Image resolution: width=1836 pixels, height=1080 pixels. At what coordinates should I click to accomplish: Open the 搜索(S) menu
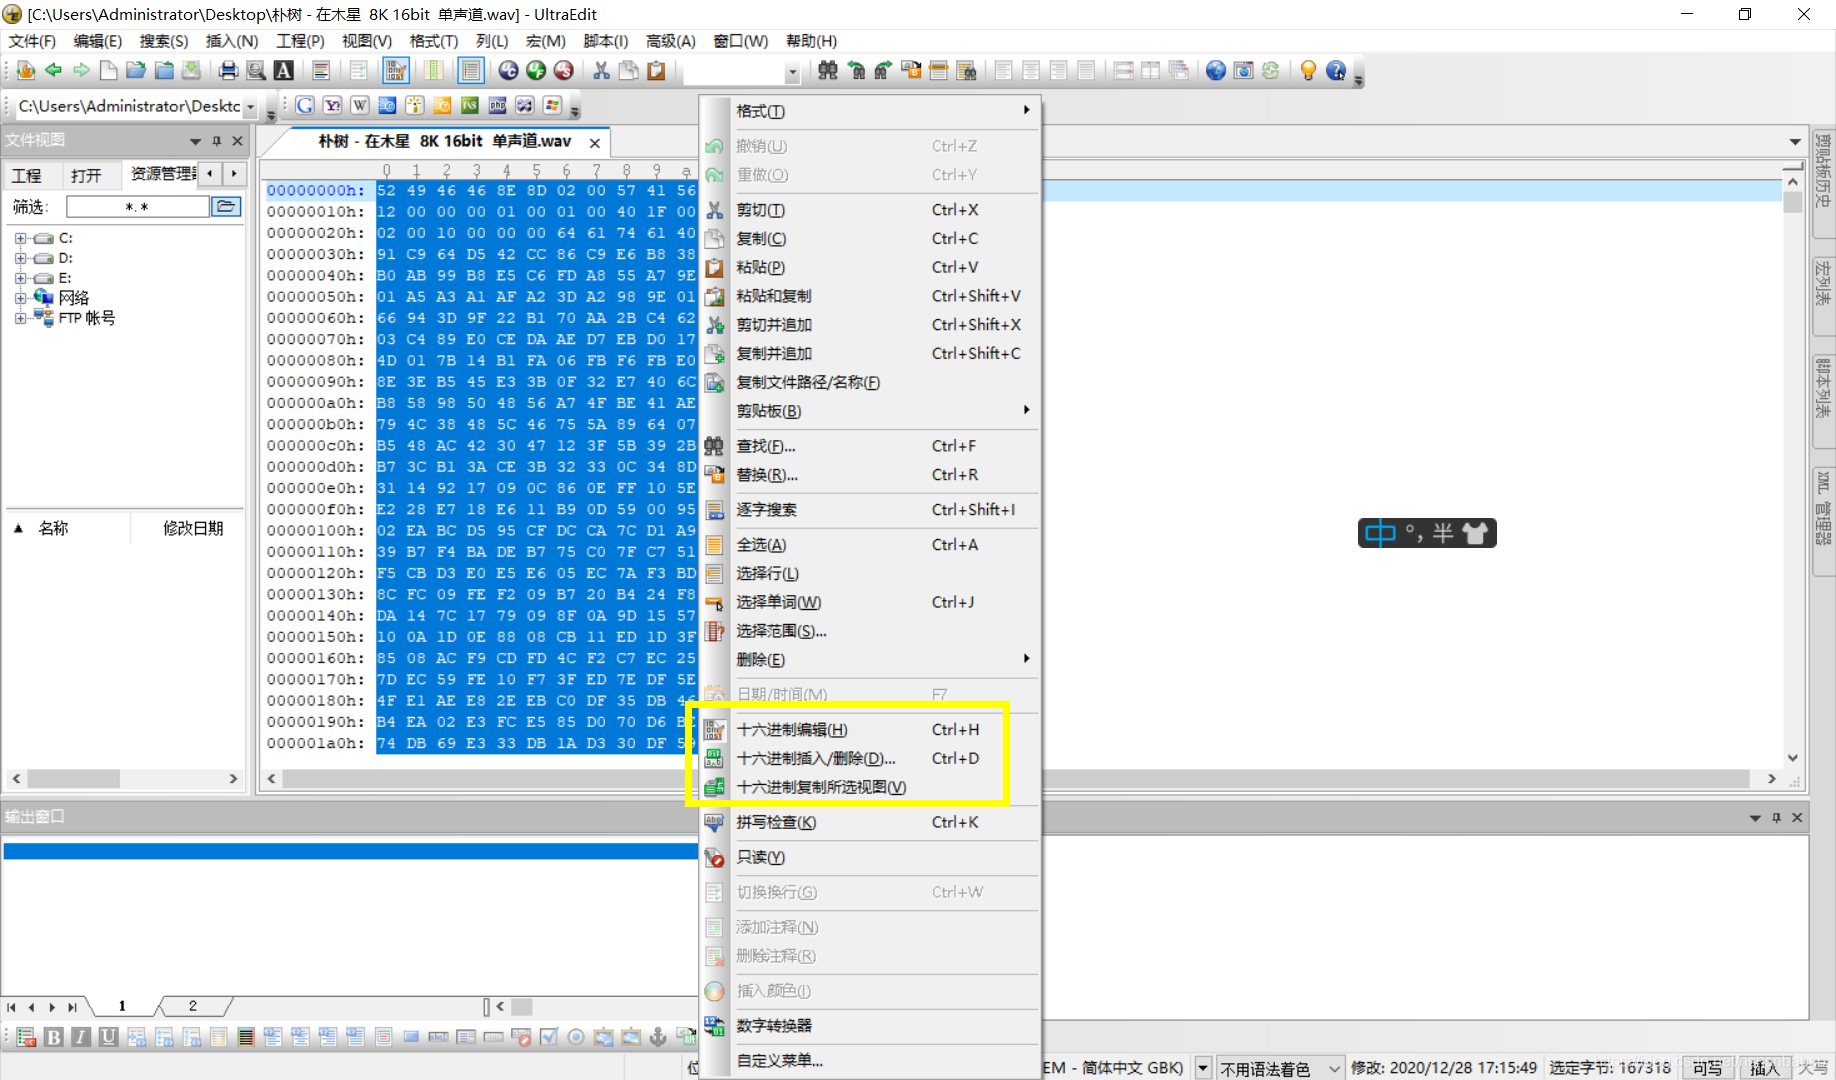[x=164, y=41]
